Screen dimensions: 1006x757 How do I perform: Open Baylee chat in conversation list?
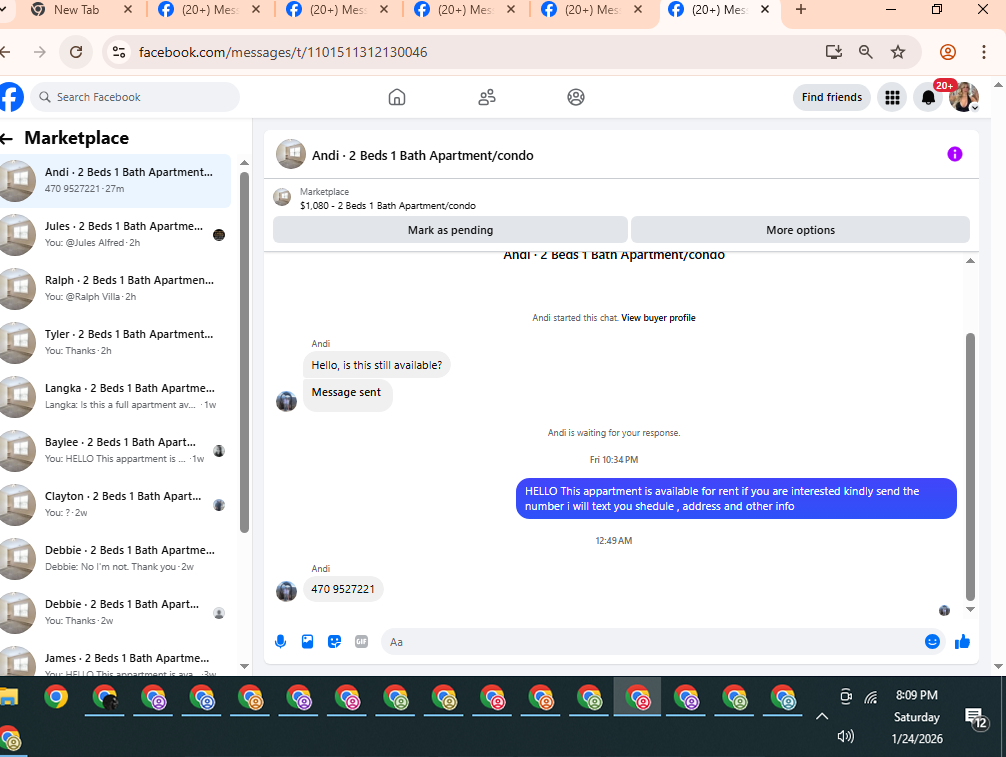tap(115, 450)
